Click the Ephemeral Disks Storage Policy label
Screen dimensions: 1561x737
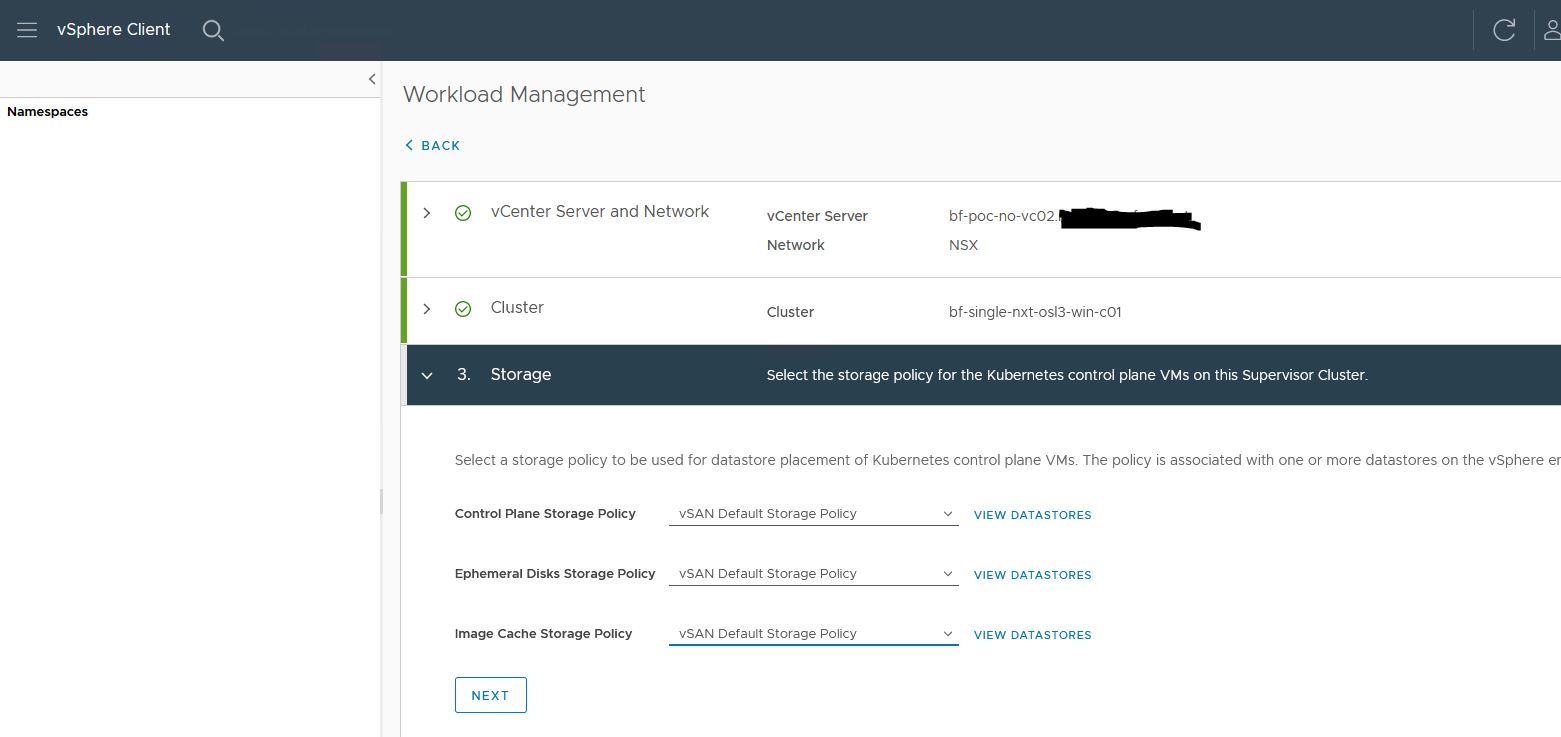coord(555,573)
